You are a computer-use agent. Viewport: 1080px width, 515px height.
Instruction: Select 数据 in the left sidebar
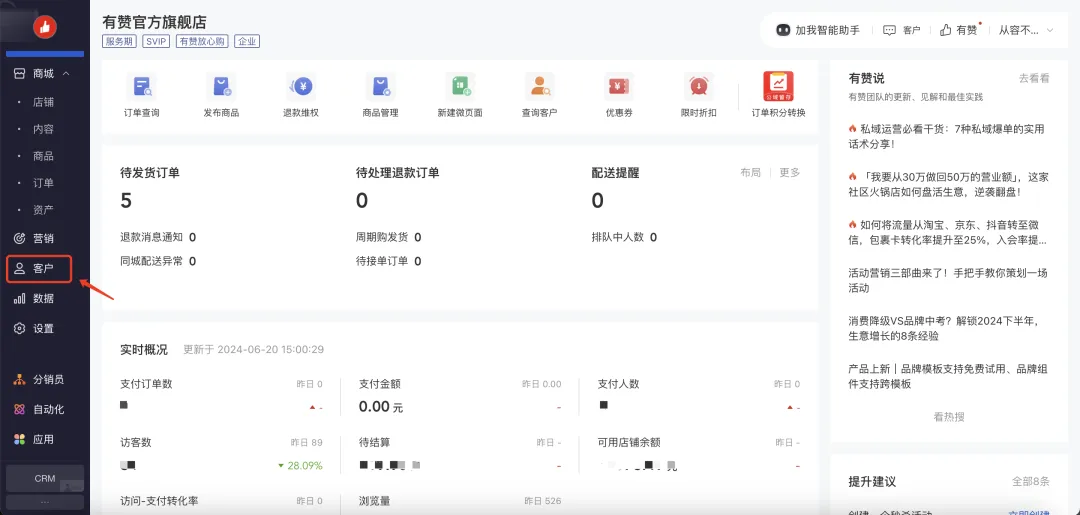click(x=42, y=298)
